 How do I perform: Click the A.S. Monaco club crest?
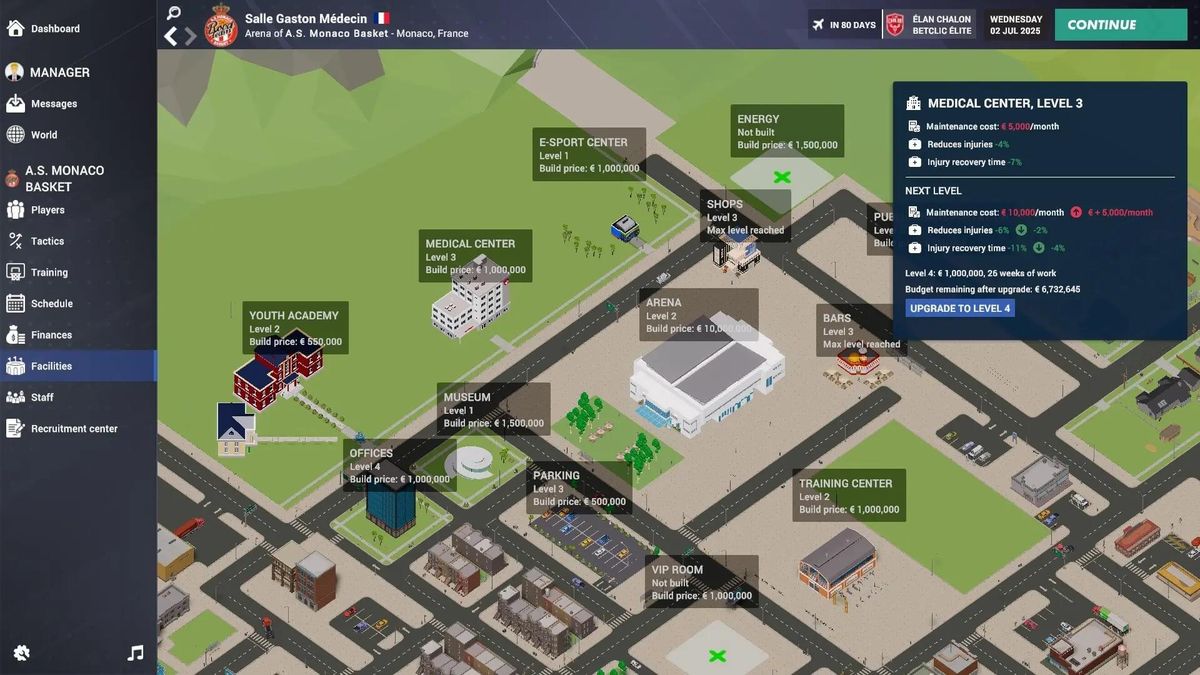click(x=221, y=25)
